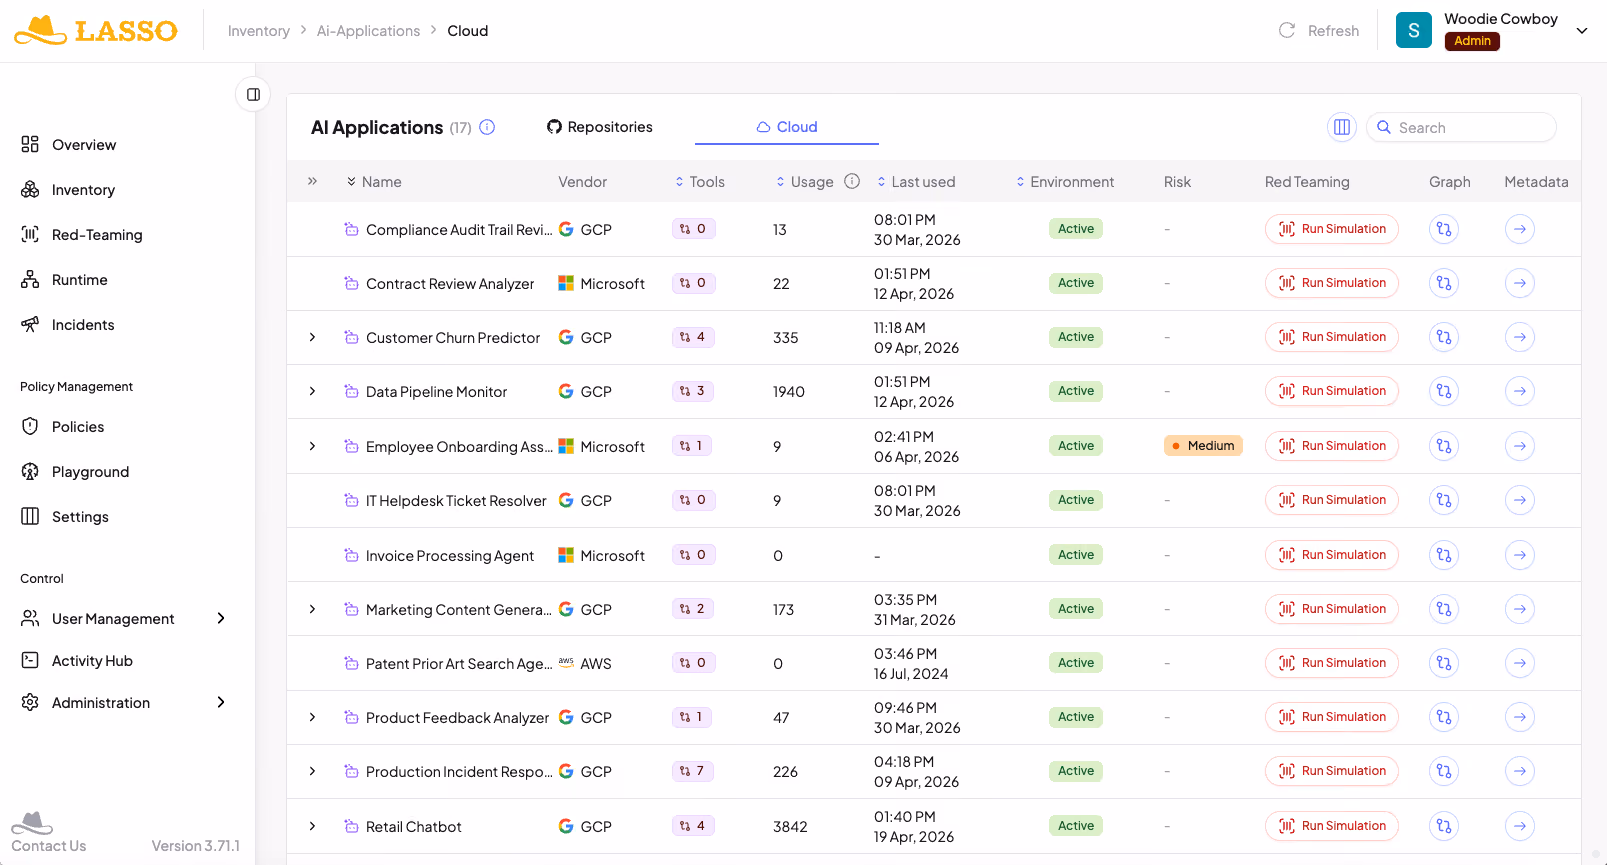This screenshot has height=865, width=1607.
Task: Click the tools badge showing 7
Action: (x=693, y=771)
